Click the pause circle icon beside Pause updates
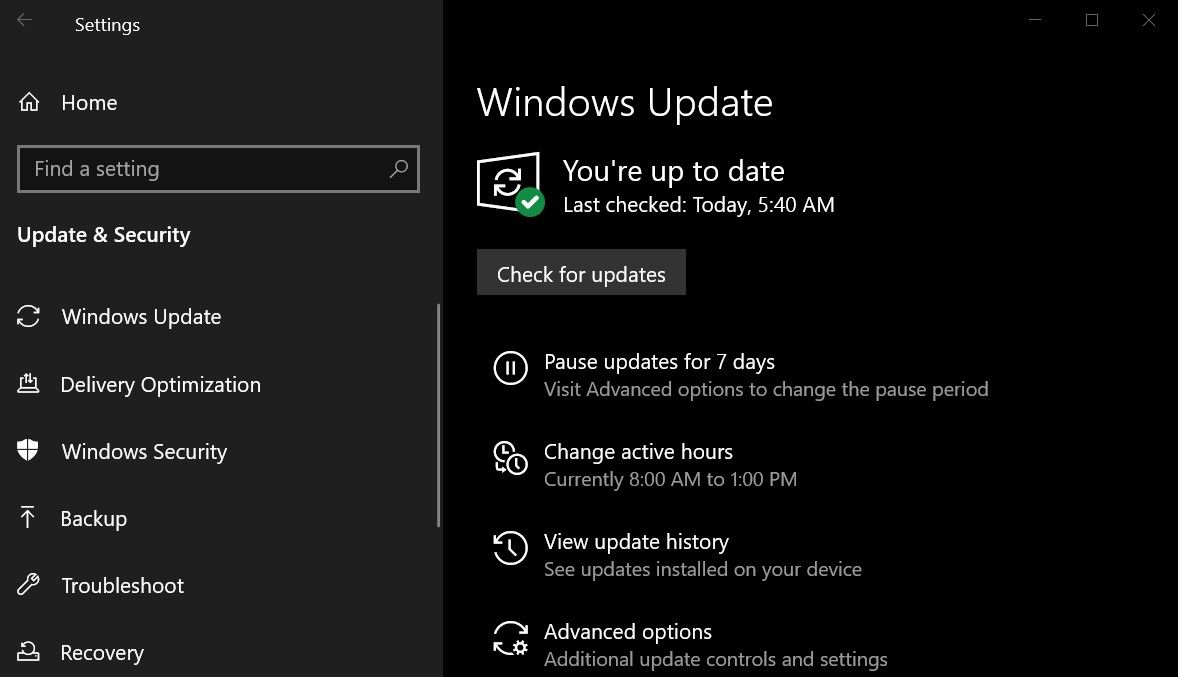Image resolution: width=1178 pixels, height=677 pixels. (x=511, y=369)
